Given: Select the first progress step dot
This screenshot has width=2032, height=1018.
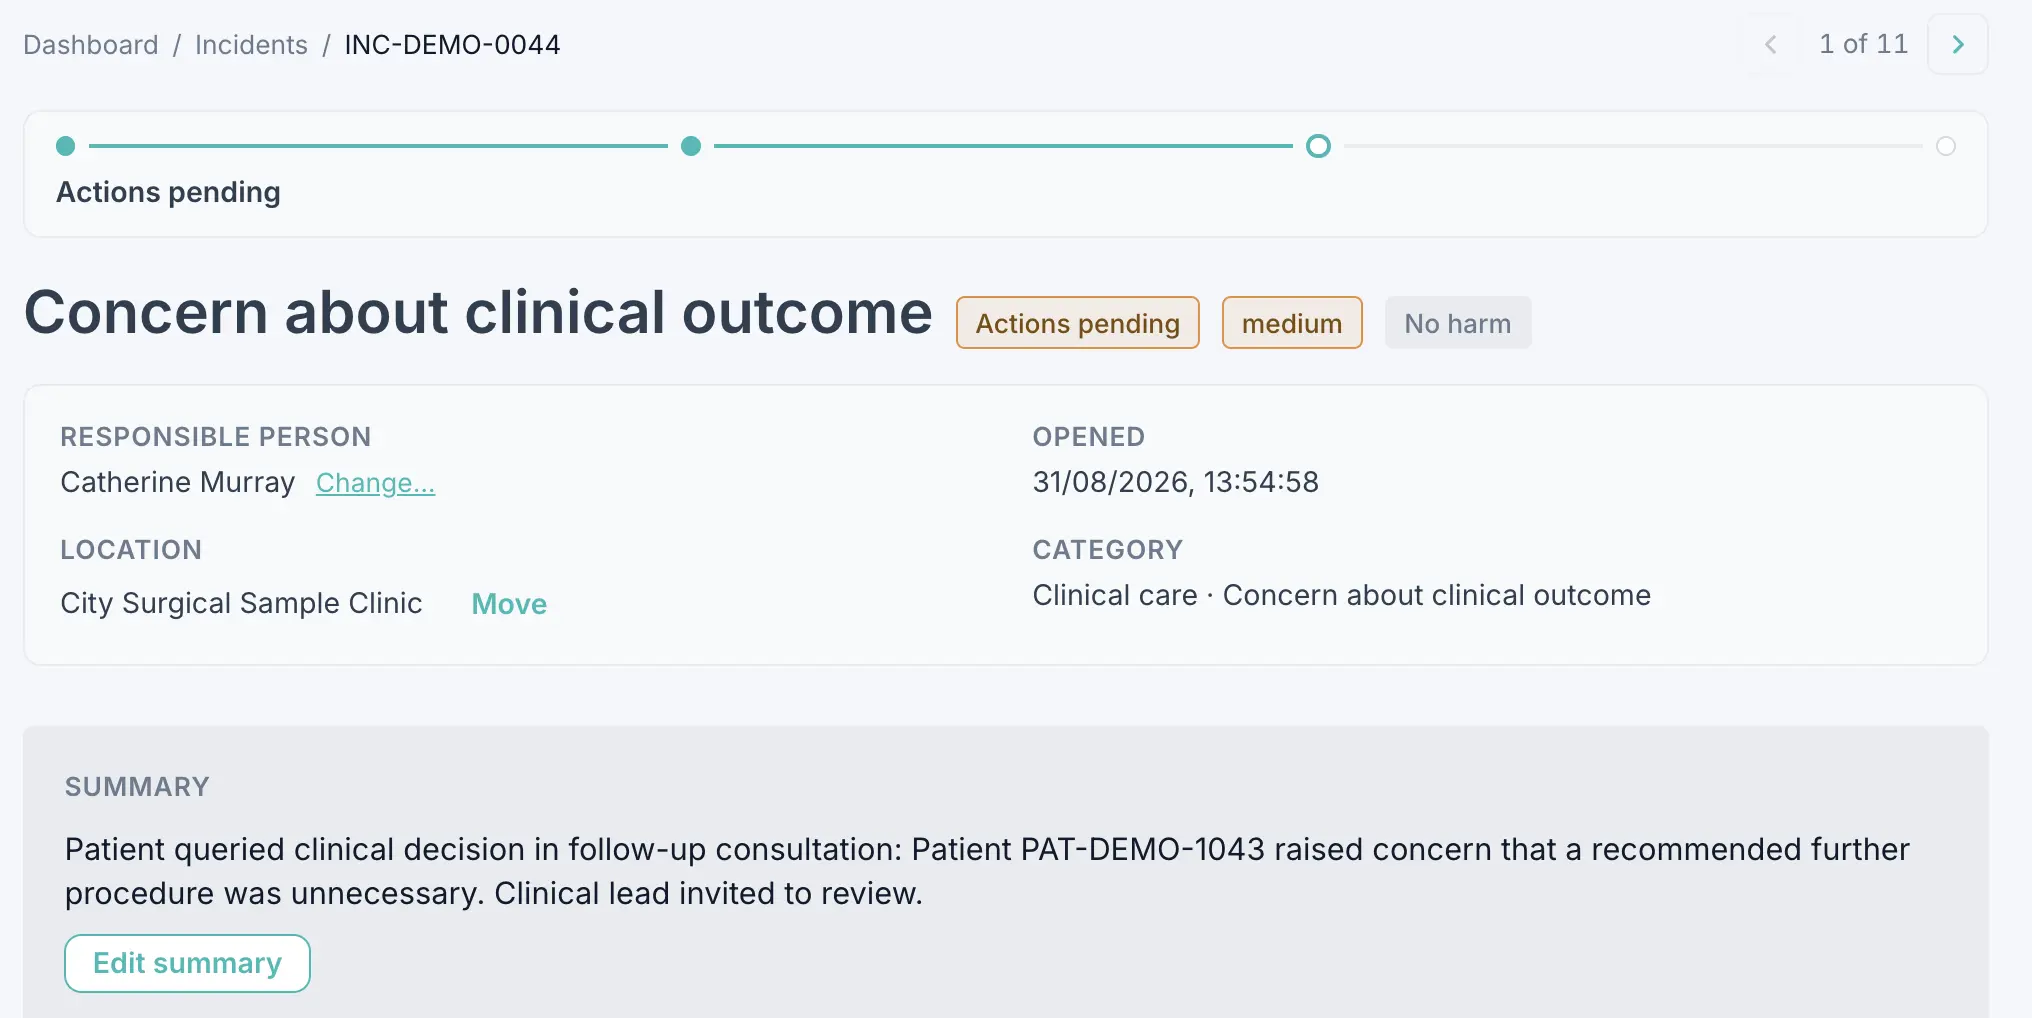Looking at the screenshot, I should 66,146.
